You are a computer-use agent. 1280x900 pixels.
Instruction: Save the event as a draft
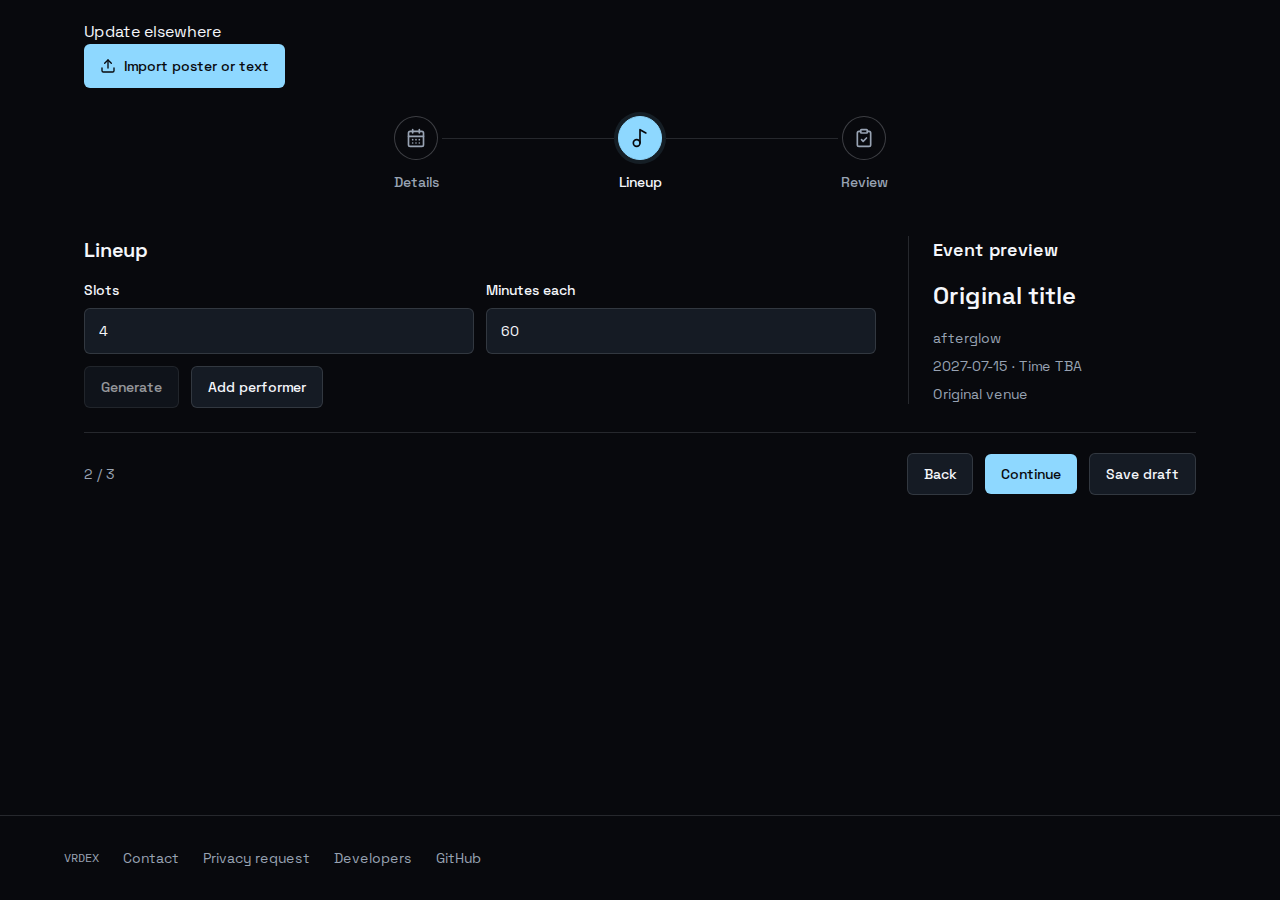point(1142,474)
